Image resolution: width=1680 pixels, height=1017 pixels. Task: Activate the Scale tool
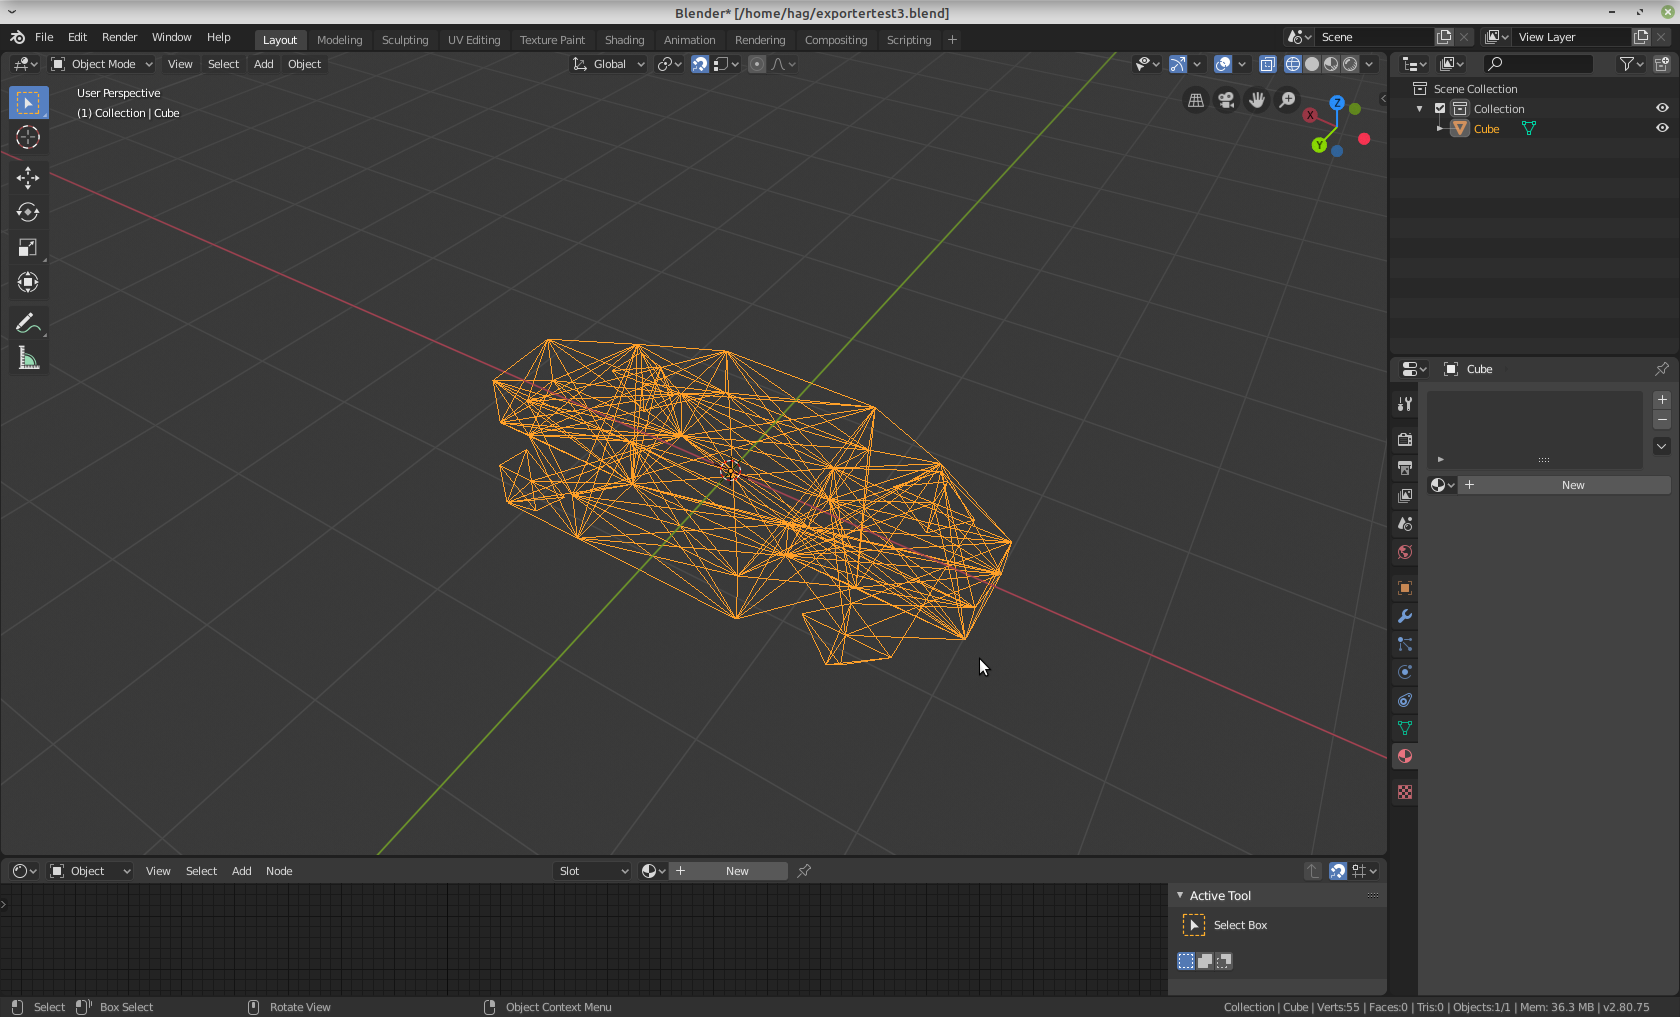pos(28,248)
